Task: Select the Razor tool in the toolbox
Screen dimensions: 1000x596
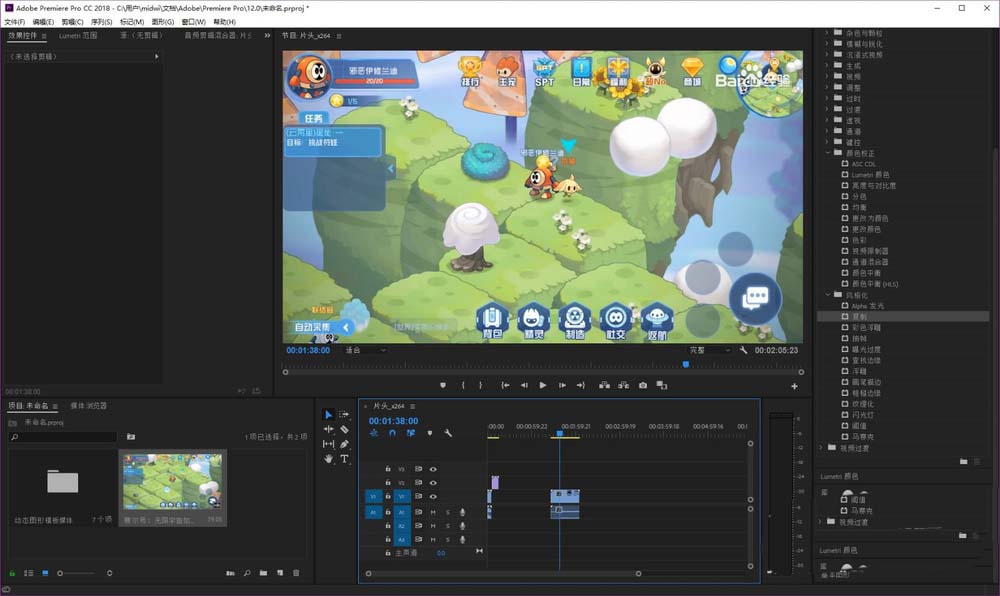Action: click(x=344, y=429)
